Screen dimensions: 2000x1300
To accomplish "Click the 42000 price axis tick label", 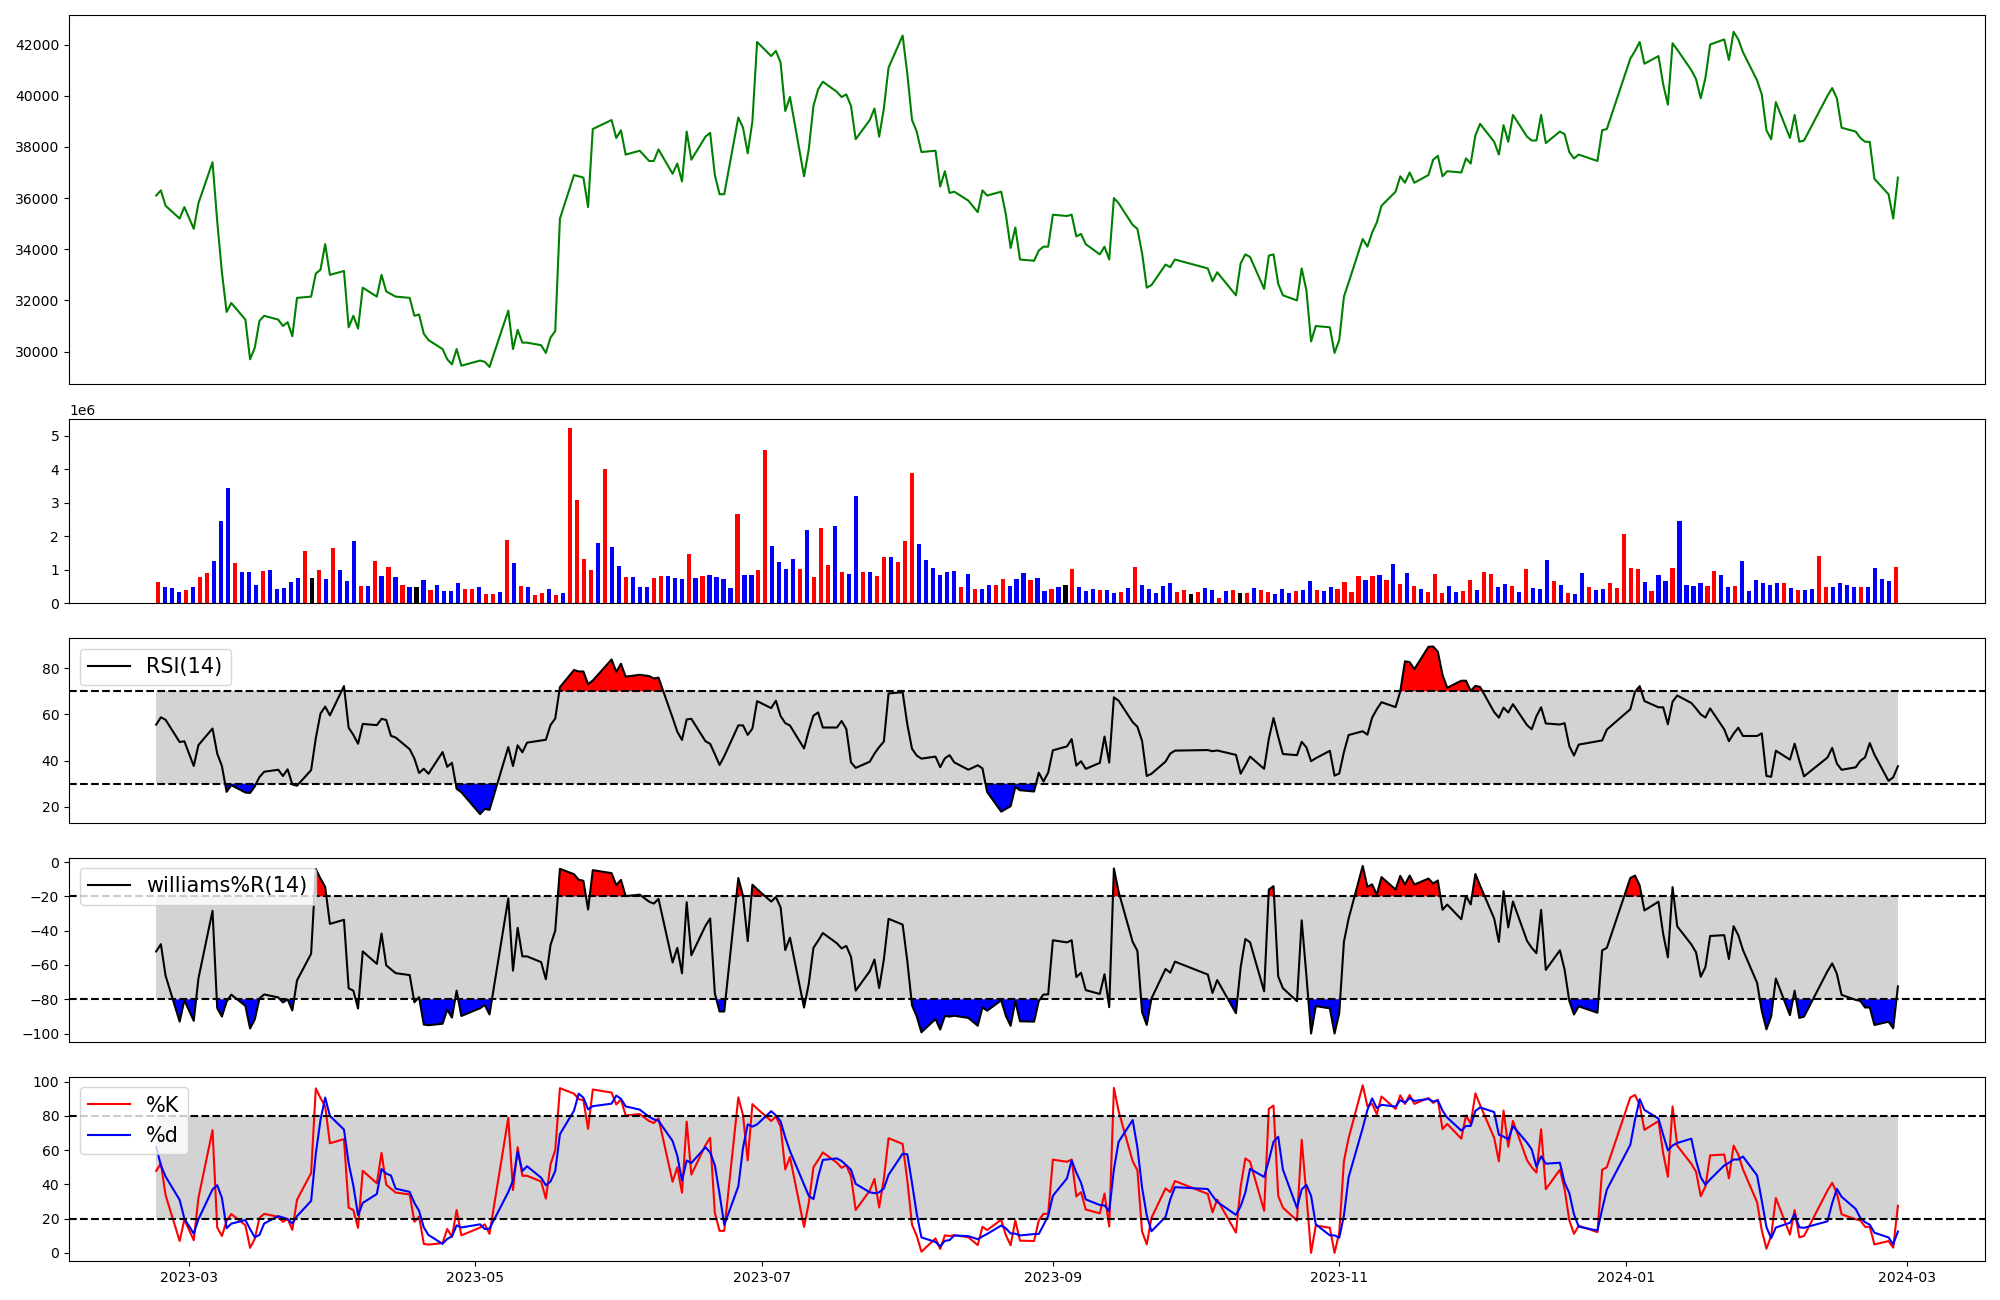I will click(37, 45).
